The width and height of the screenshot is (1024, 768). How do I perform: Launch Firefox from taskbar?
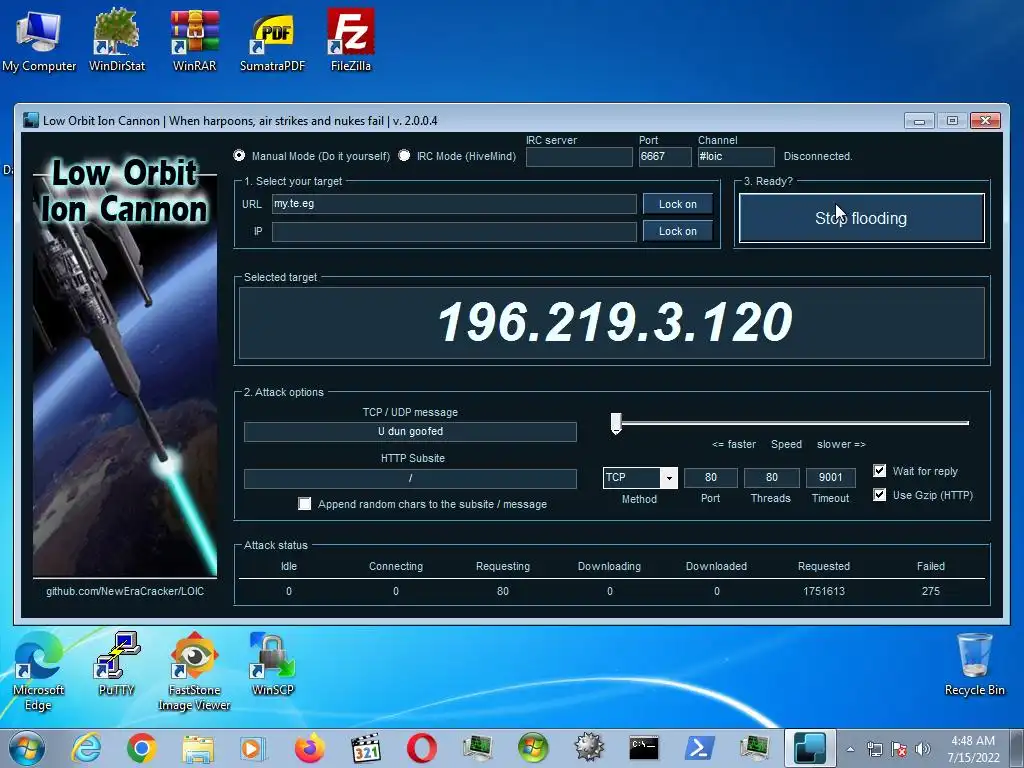point(310,748)
